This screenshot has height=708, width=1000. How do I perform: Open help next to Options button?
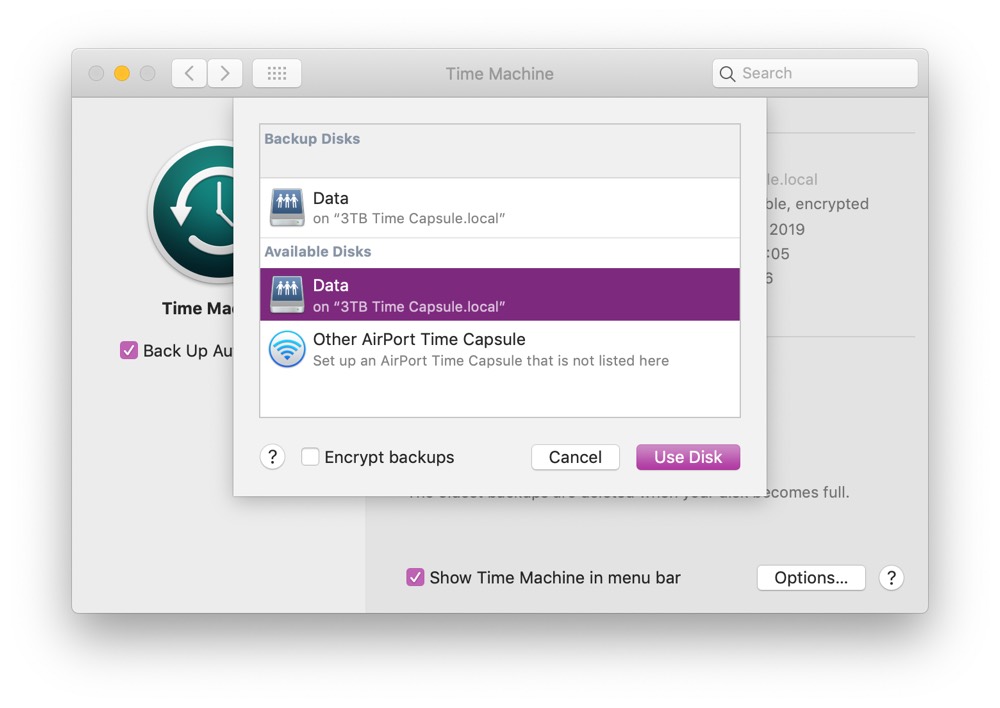click(891, 578)
